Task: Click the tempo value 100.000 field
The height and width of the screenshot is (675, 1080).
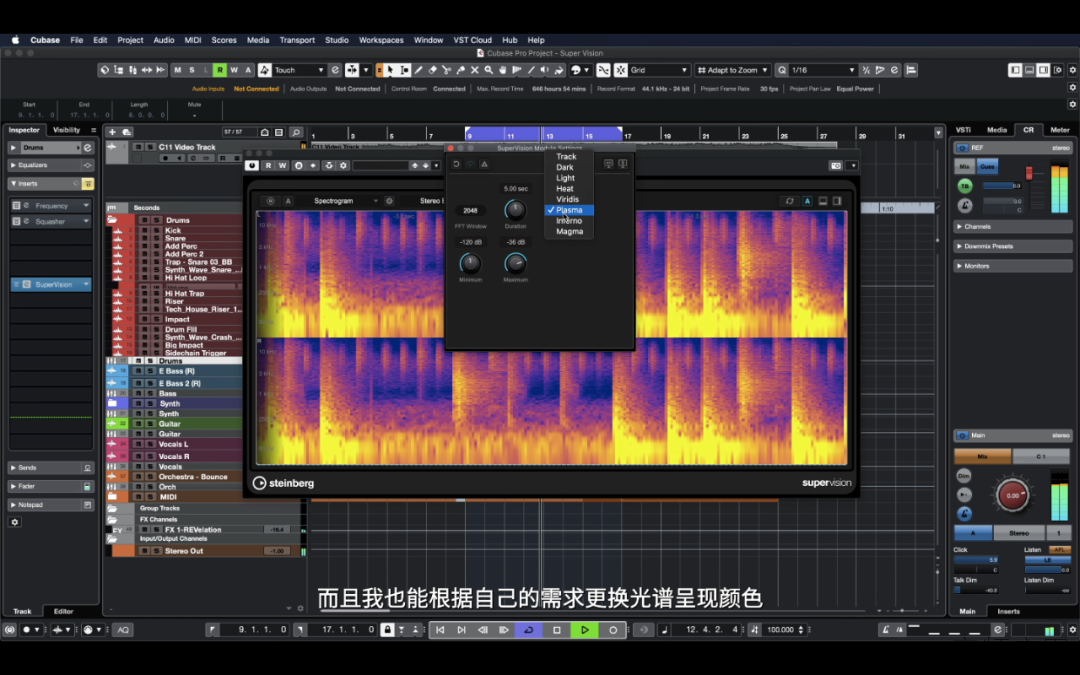Action: [781, 630]
